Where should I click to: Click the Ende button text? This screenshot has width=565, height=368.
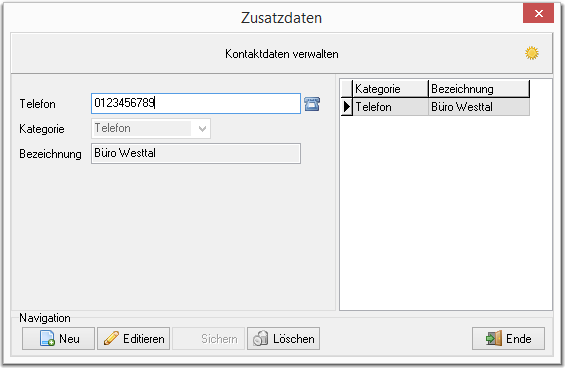click(x=519, y=339)
